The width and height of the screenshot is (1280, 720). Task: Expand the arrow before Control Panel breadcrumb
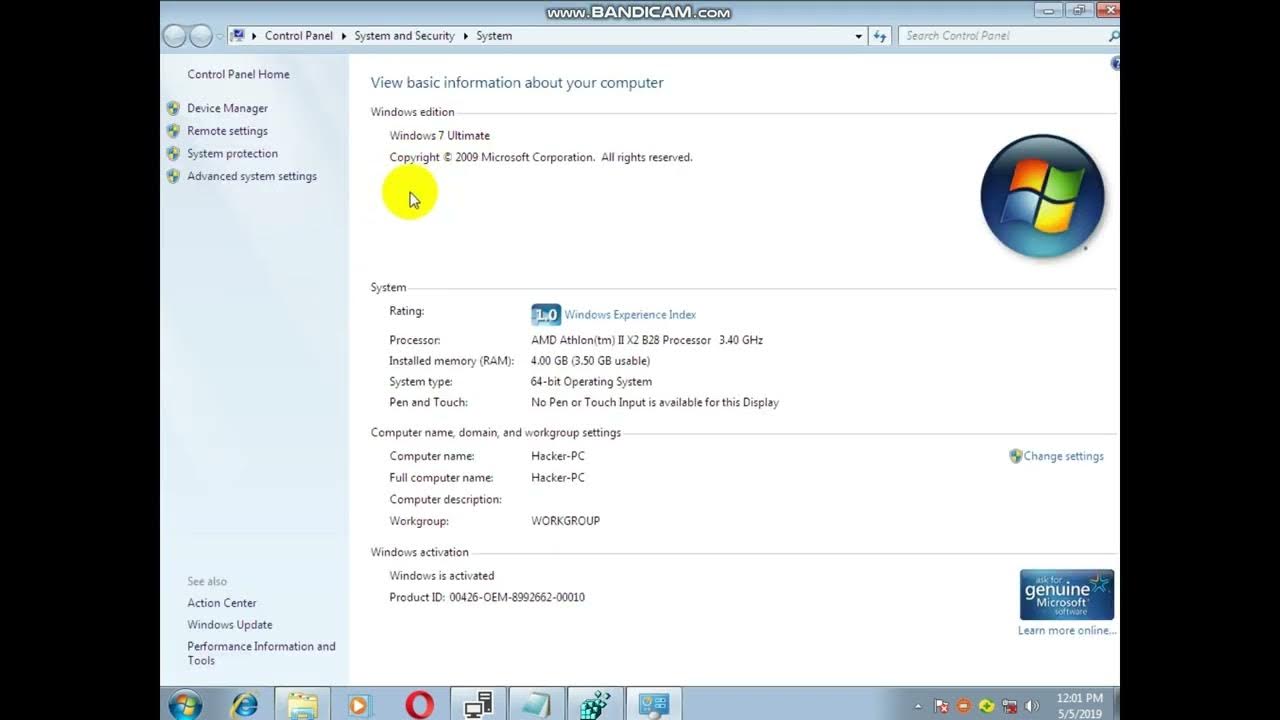pos(254,36)
